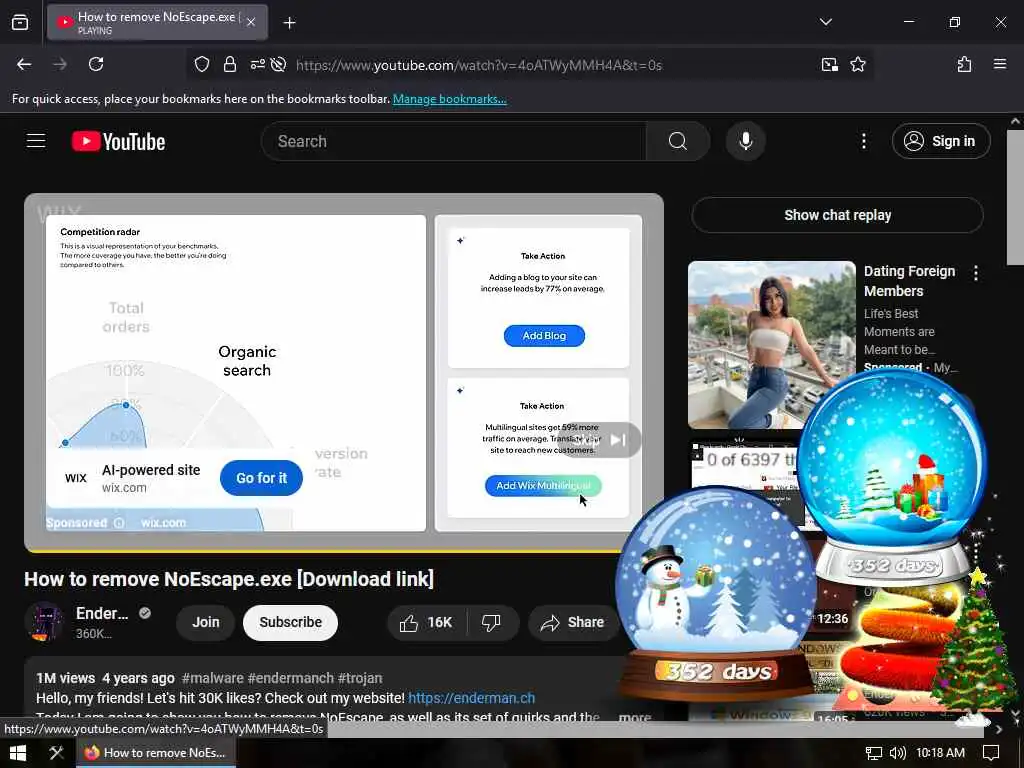Open Enderman channel avatar
Viewport: 1024px width, 768px height.
point(44,622)
